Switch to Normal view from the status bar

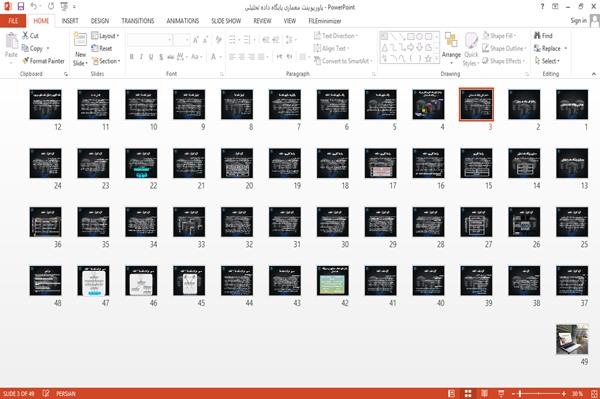coord(452,394)
